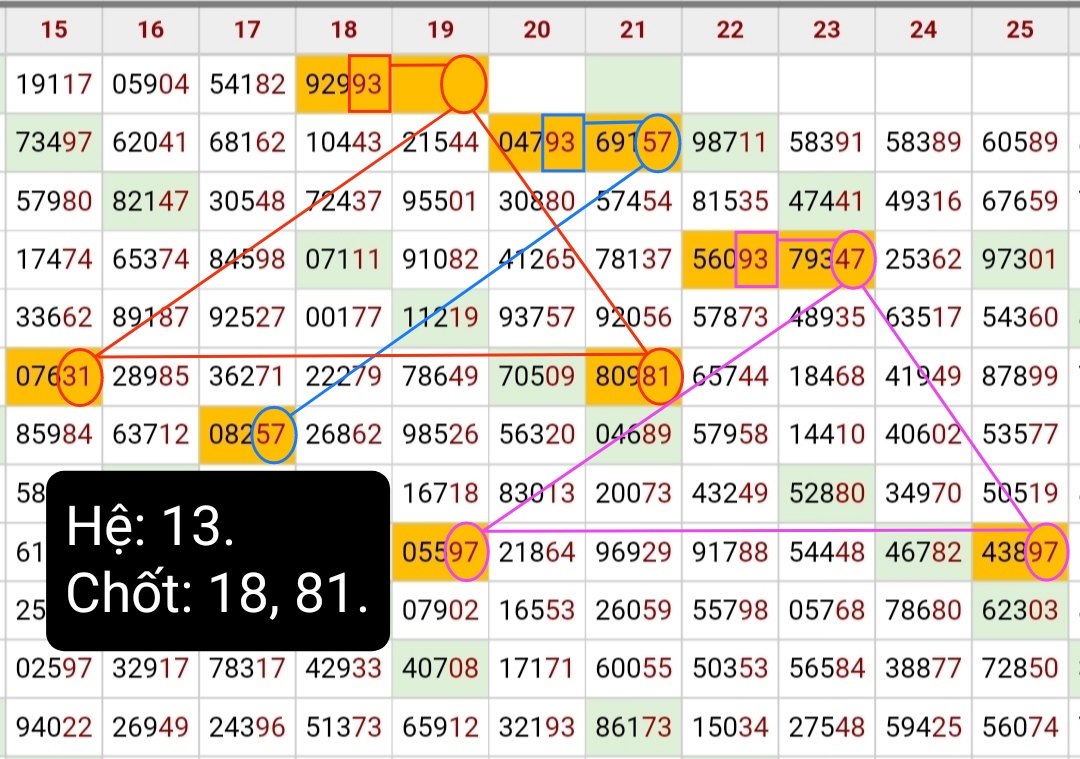Click the cell 95501
1080x759 pixels.
click(x=440, y=201)
